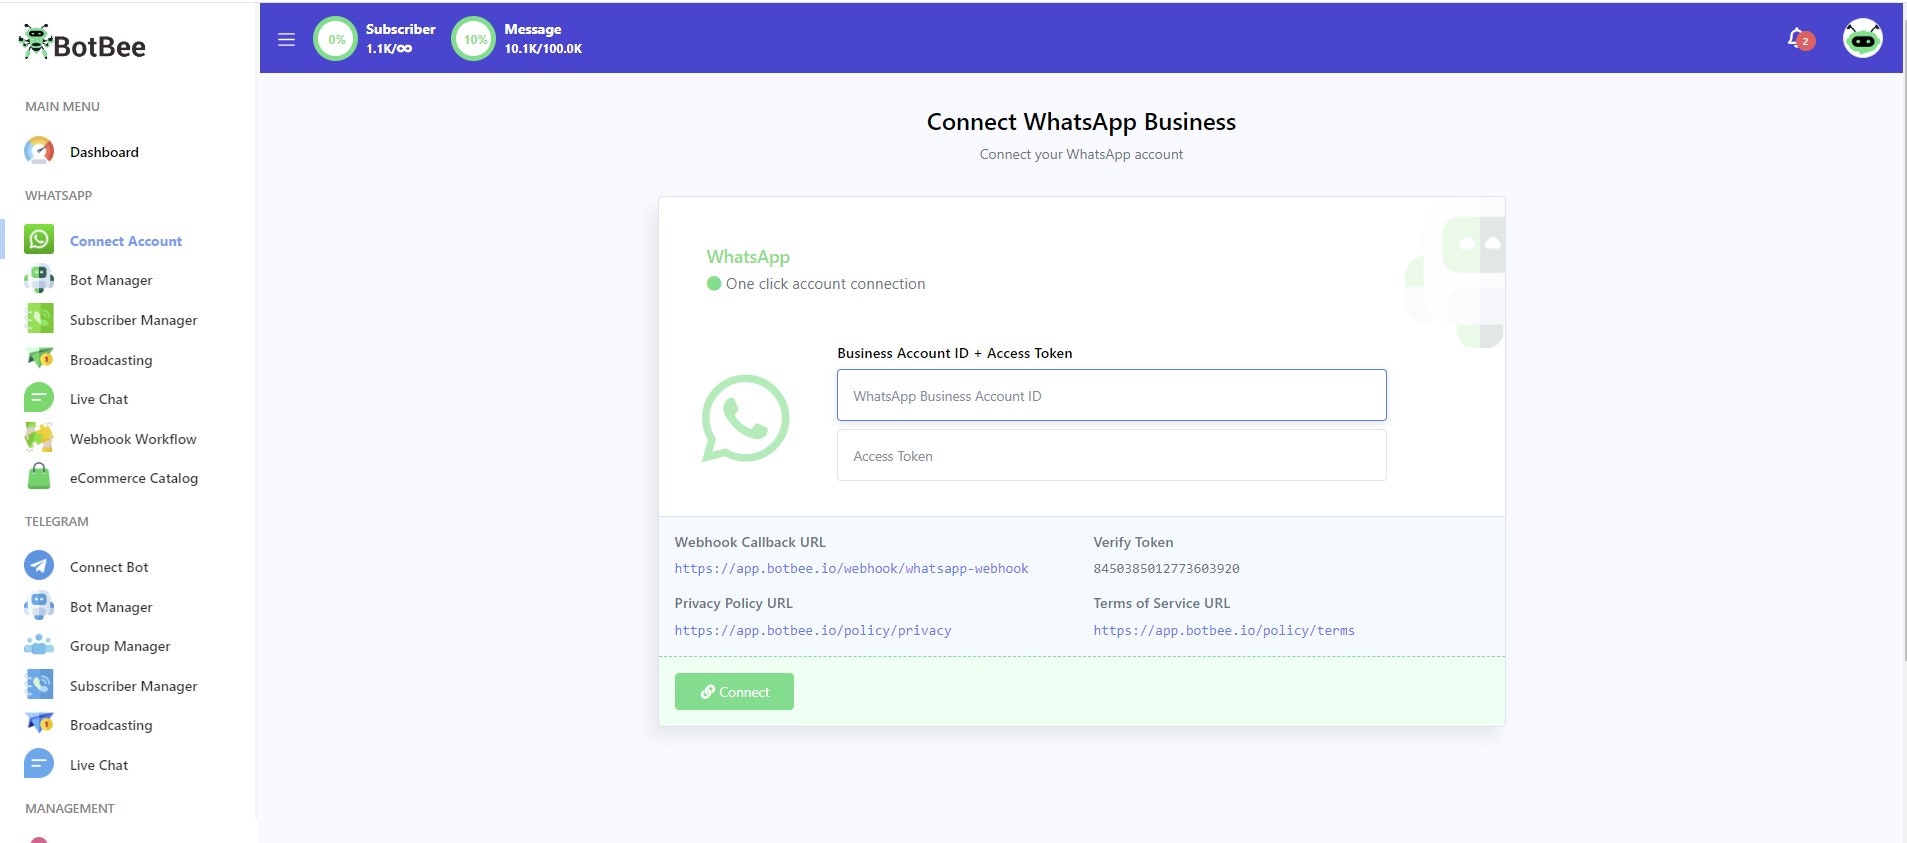Focus the Access Token field
The height and width of the screenshot is (843, 1907).
pyautogui.click(x=1111, y=455)
